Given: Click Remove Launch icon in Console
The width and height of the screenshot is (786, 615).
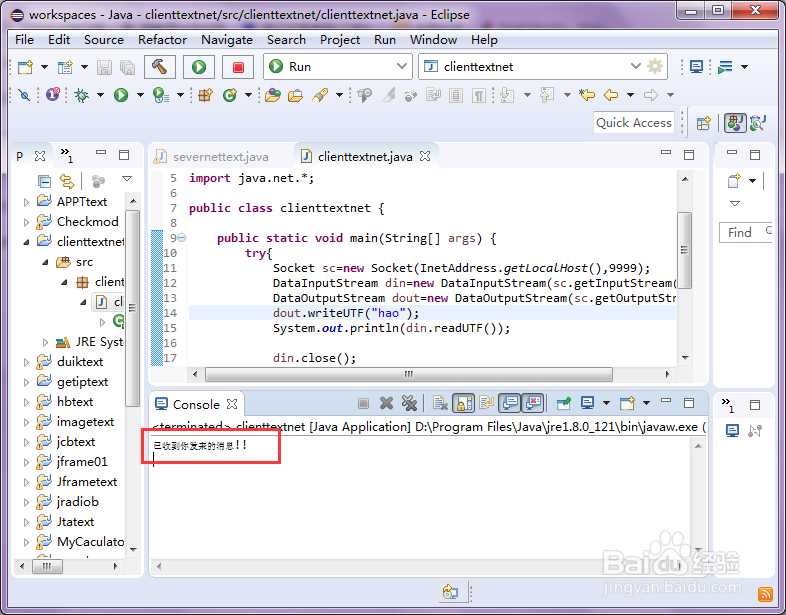Looking at the screenshot, I should (x=386, y=403).
